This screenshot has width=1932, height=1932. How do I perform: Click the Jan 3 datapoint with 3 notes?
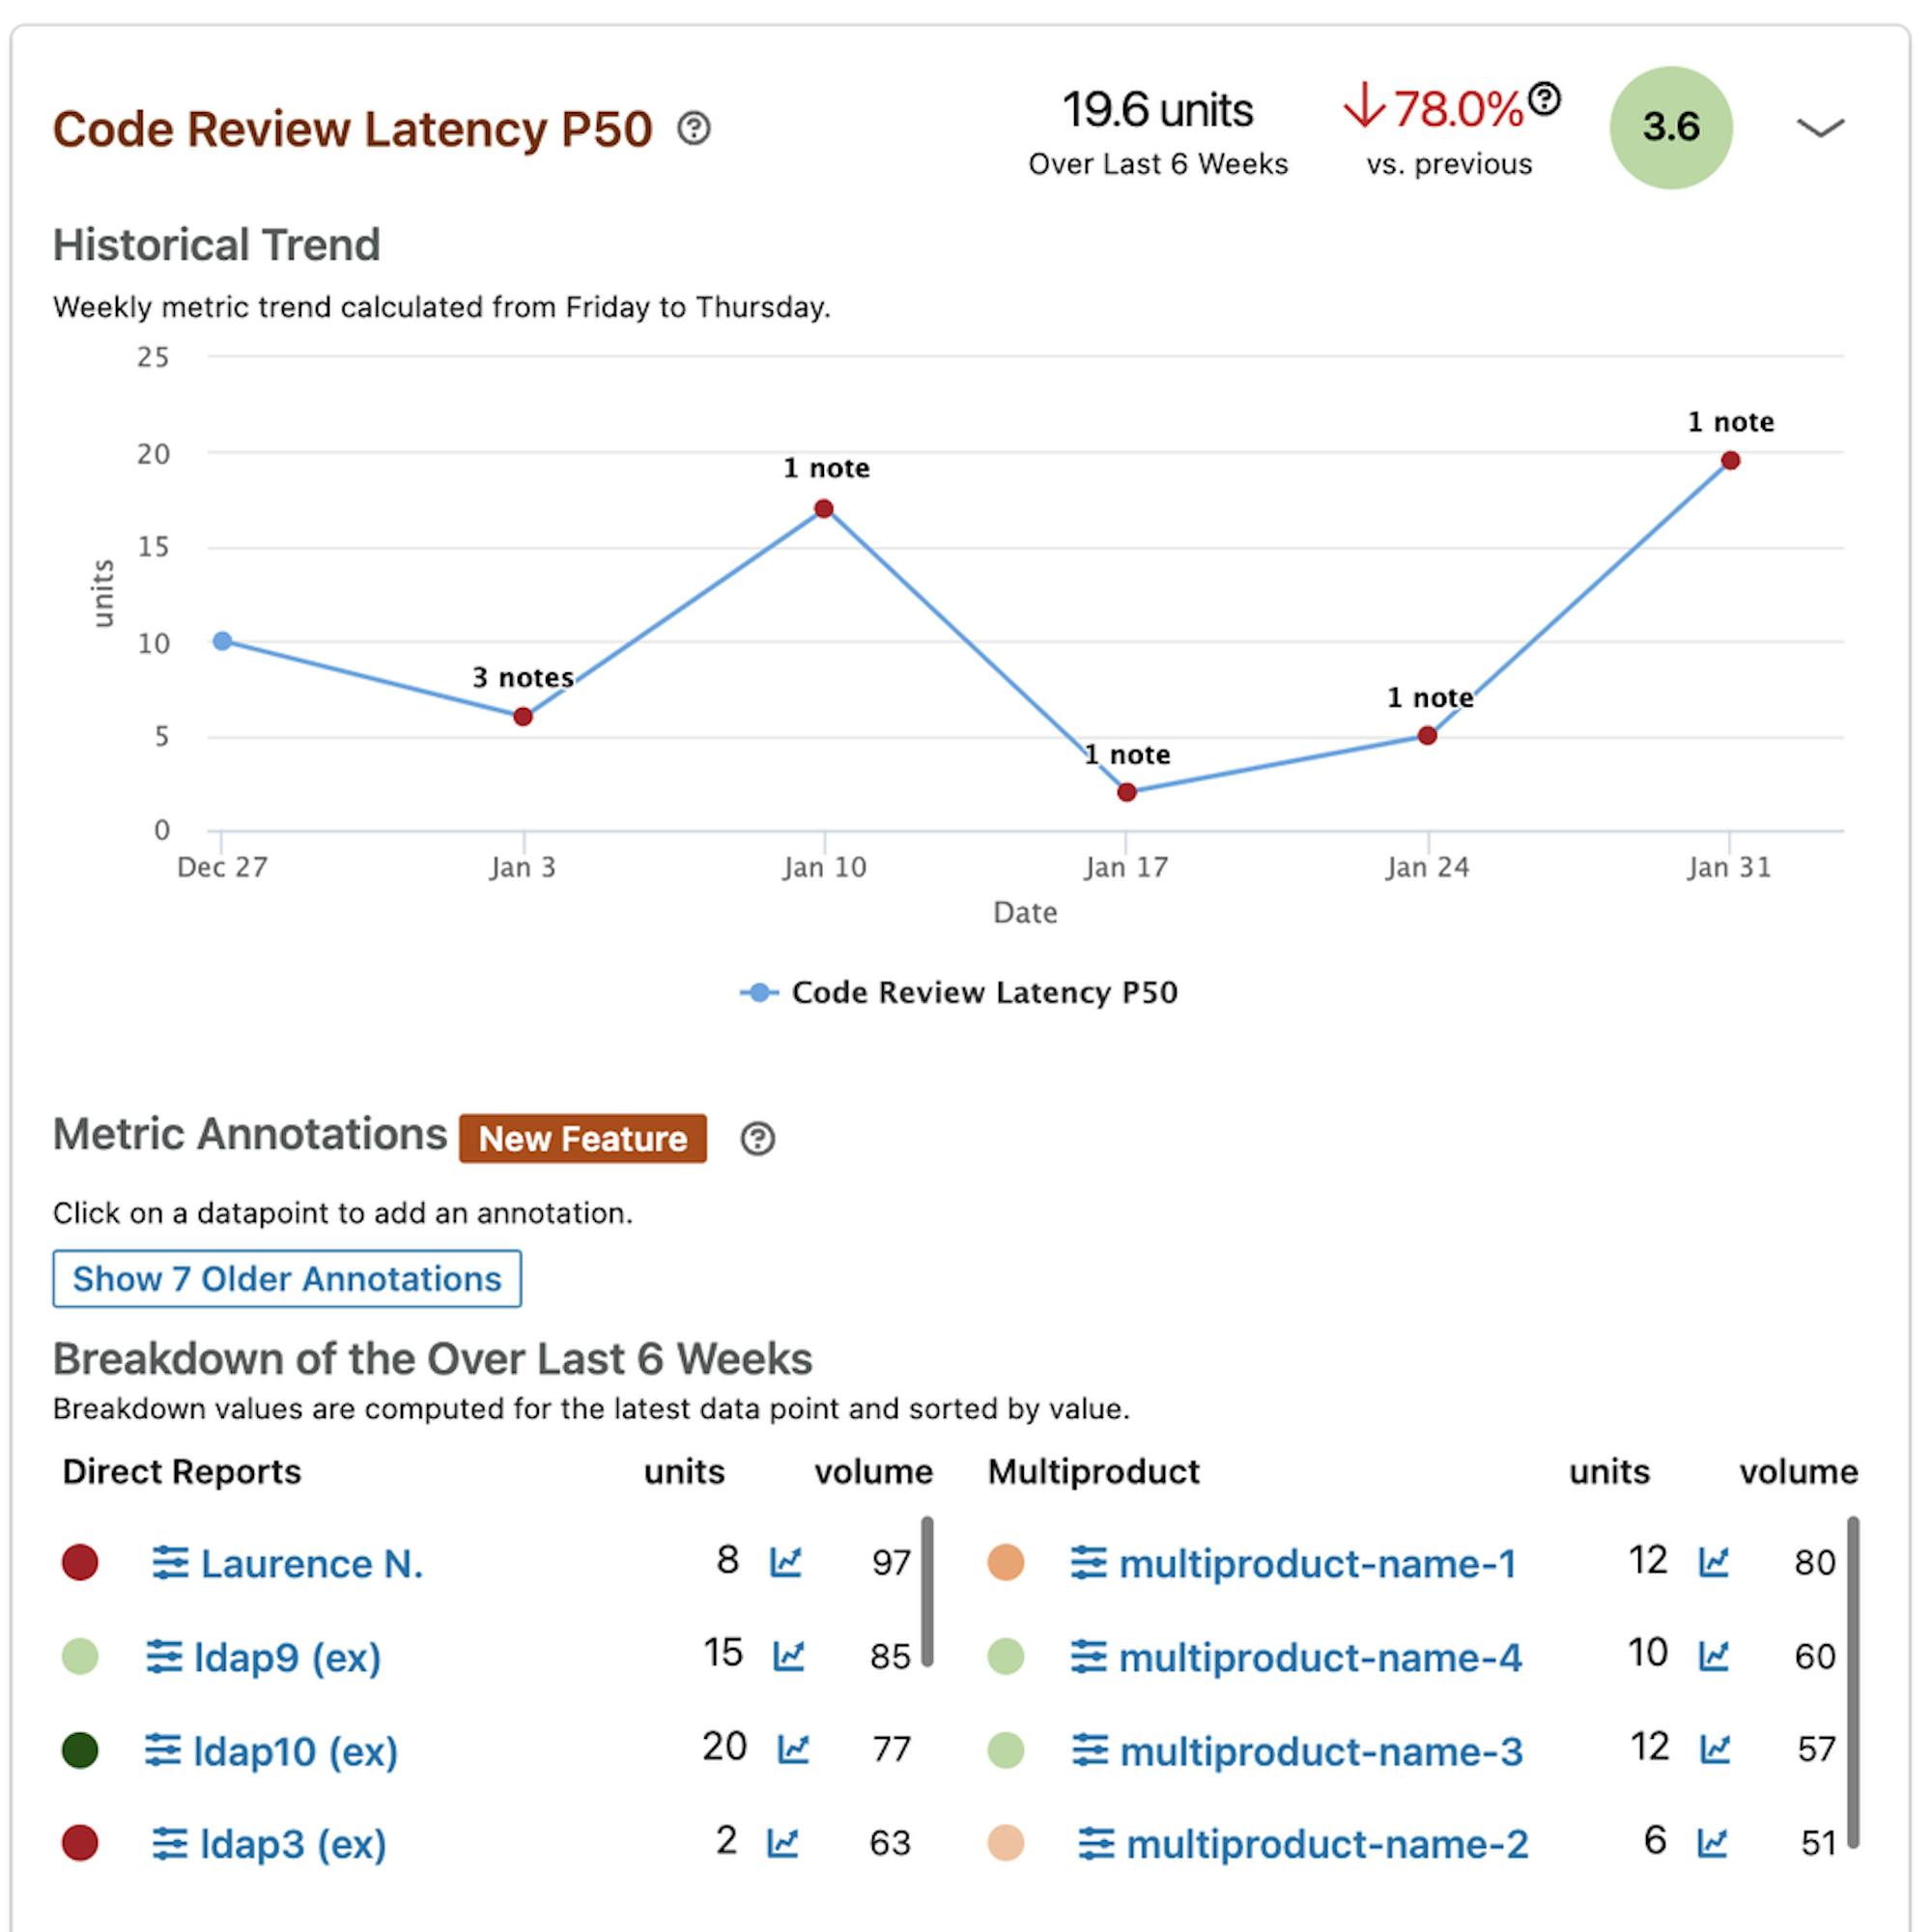522,717
